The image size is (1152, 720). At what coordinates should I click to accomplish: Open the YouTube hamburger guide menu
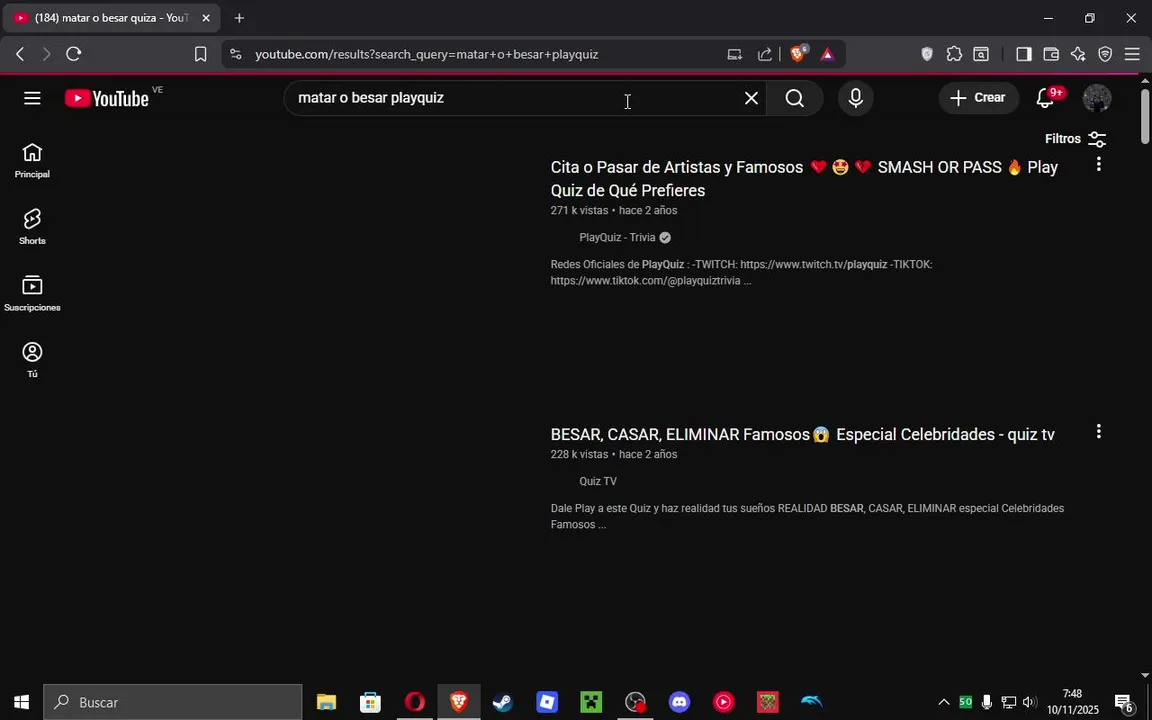[x=32, y=98]
